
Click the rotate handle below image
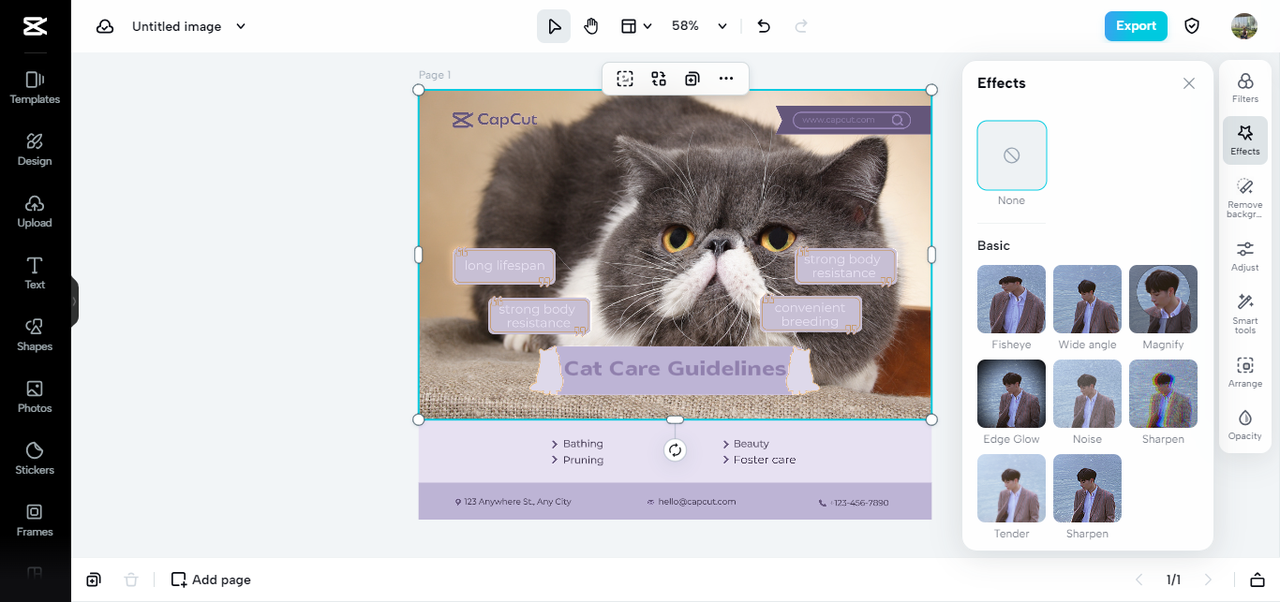675,450
